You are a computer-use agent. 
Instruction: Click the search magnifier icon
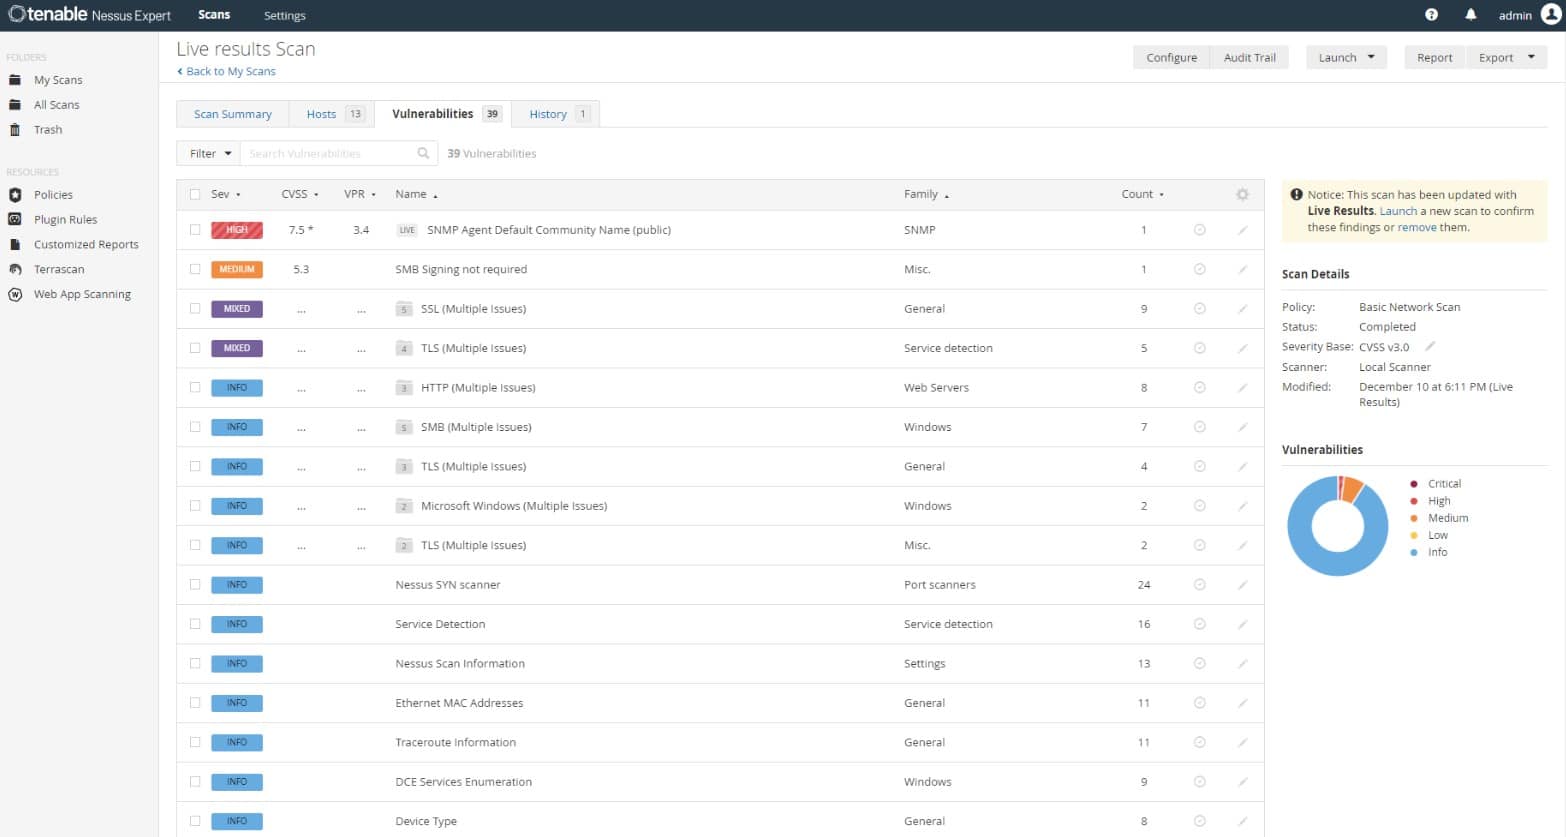(x=423, y=153)
